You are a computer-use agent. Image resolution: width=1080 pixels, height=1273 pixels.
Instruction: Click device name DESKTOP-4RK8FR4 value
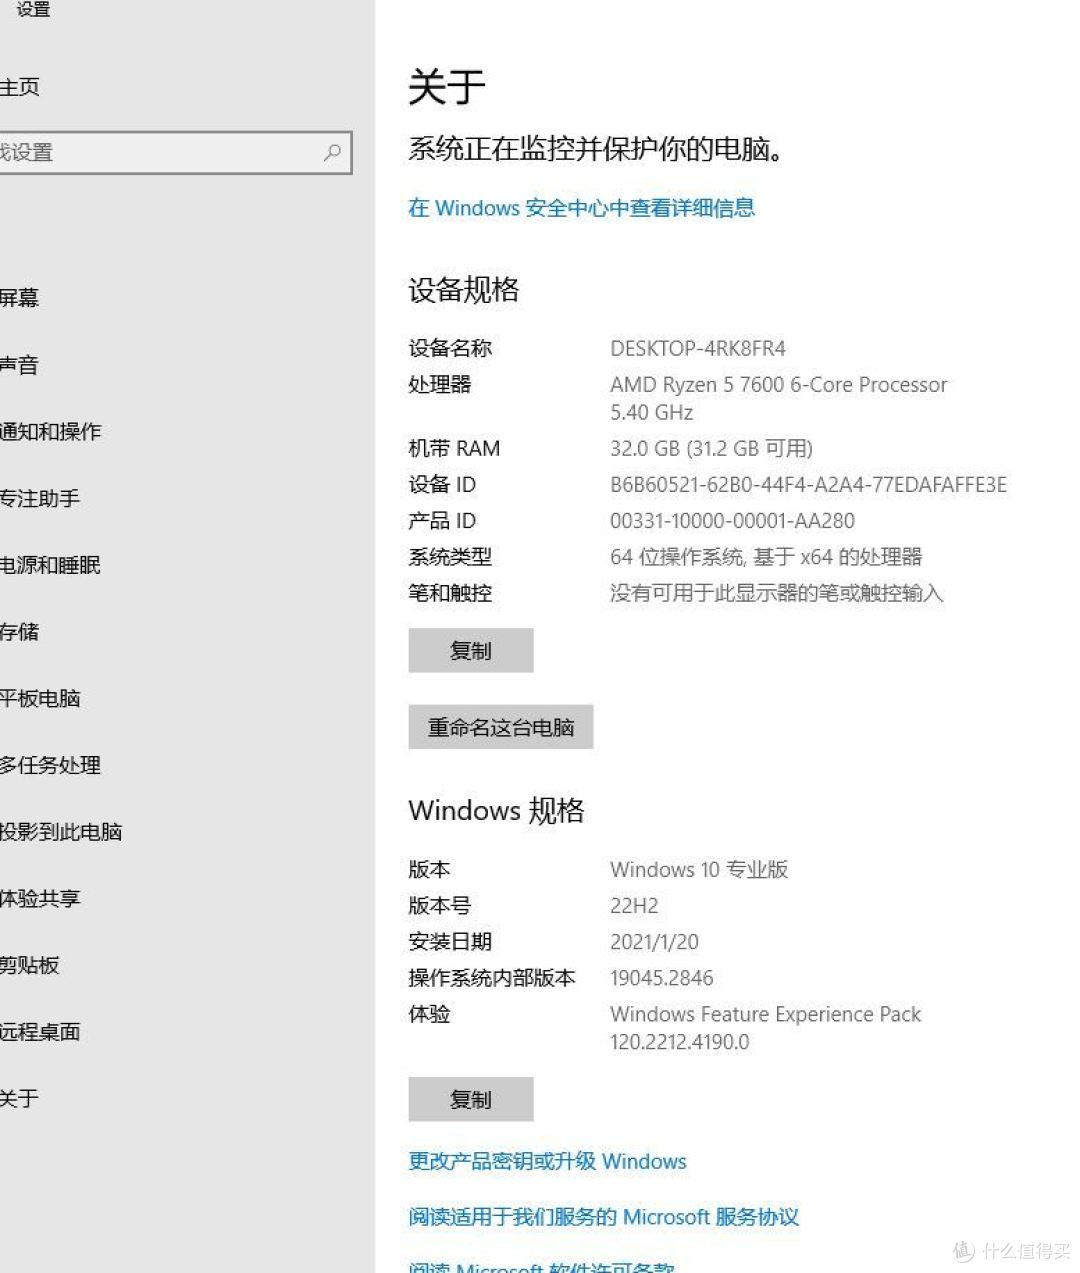[698, 348]
